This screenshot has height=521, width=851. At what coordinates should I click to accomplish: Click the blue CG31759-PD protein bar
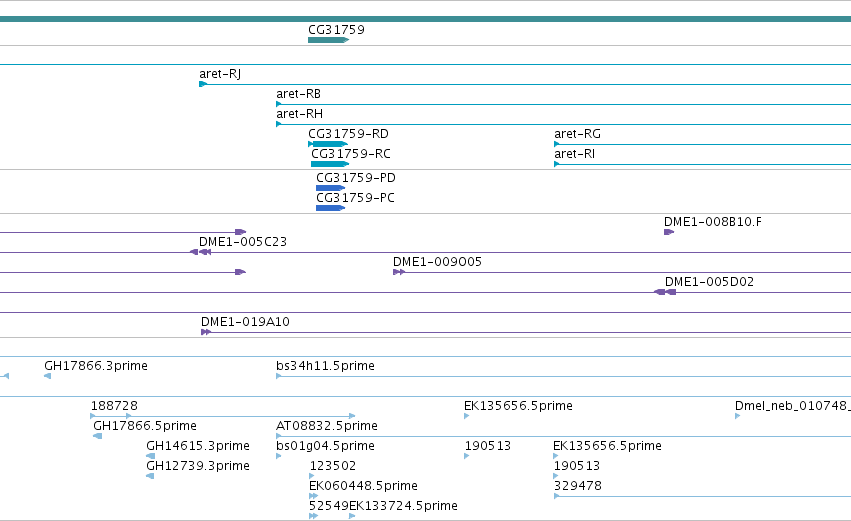tap(331, 188)
